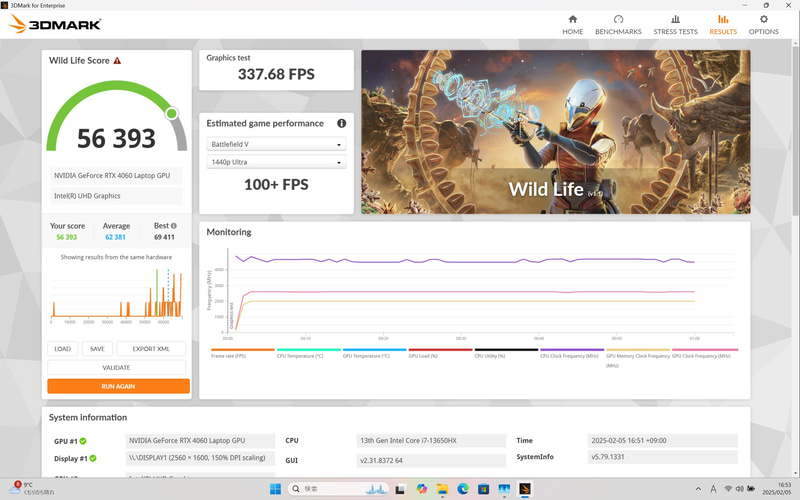The image size is (800, 500).
Task: Toggle CPU Temperature graph legend
Action: (308, 353)
